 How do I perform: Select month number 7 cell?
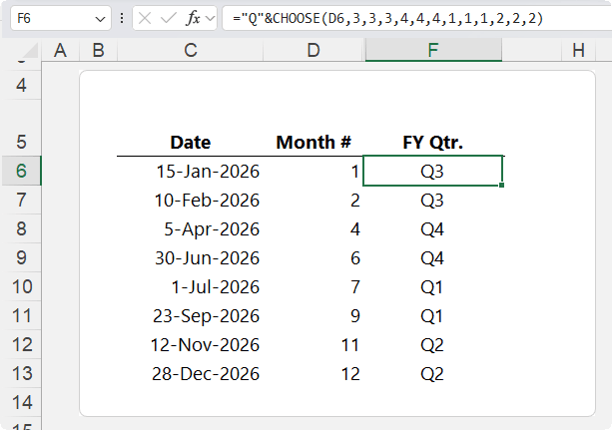pos(314,286)
